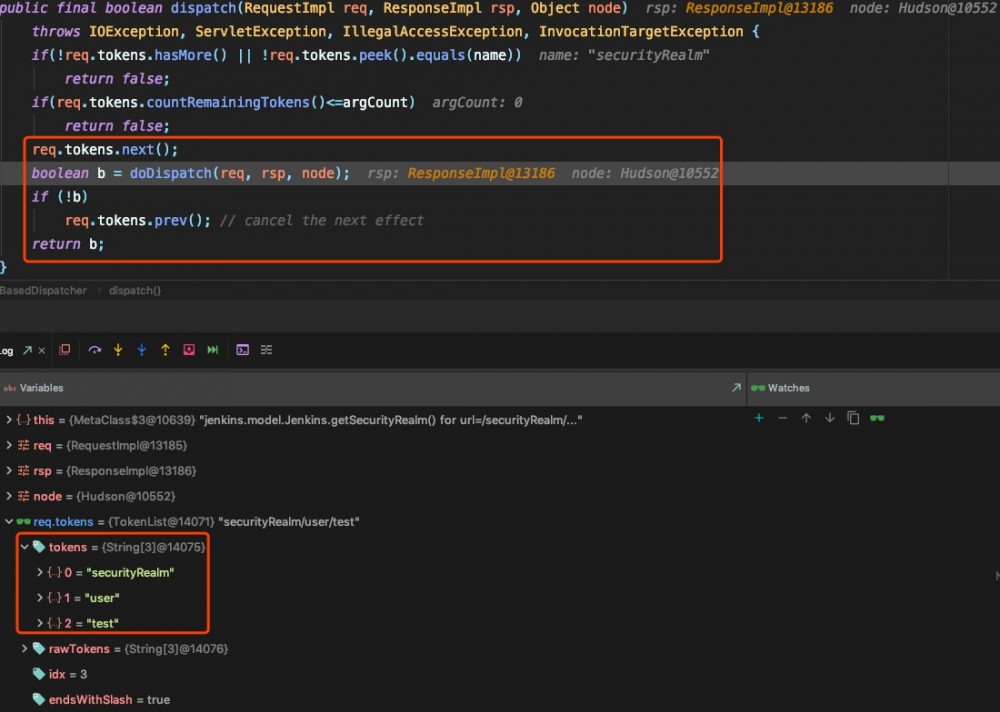Click the green Run to Cursor icon

tap(212, 350)
